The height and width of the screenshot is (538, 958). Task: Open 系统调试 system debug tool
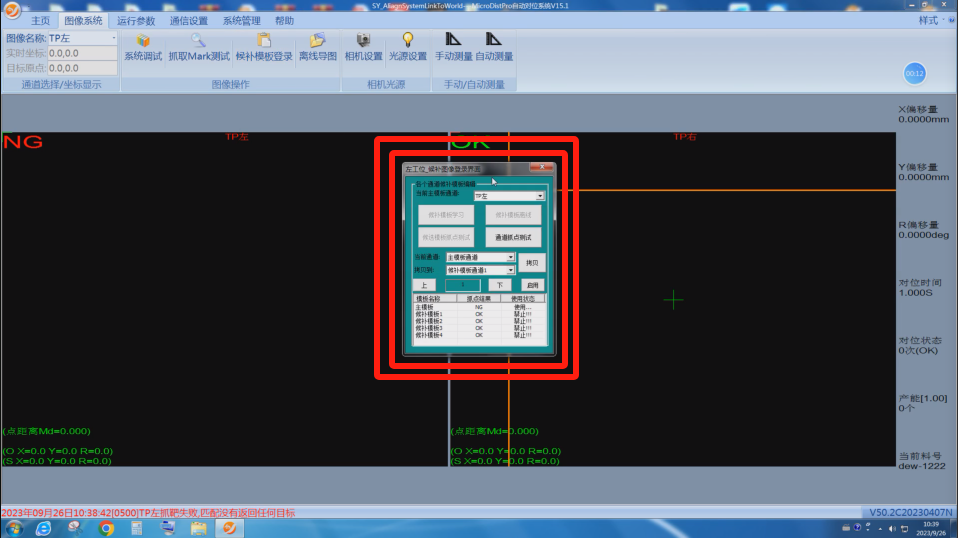pyautogui.click(x=142, y=47)
